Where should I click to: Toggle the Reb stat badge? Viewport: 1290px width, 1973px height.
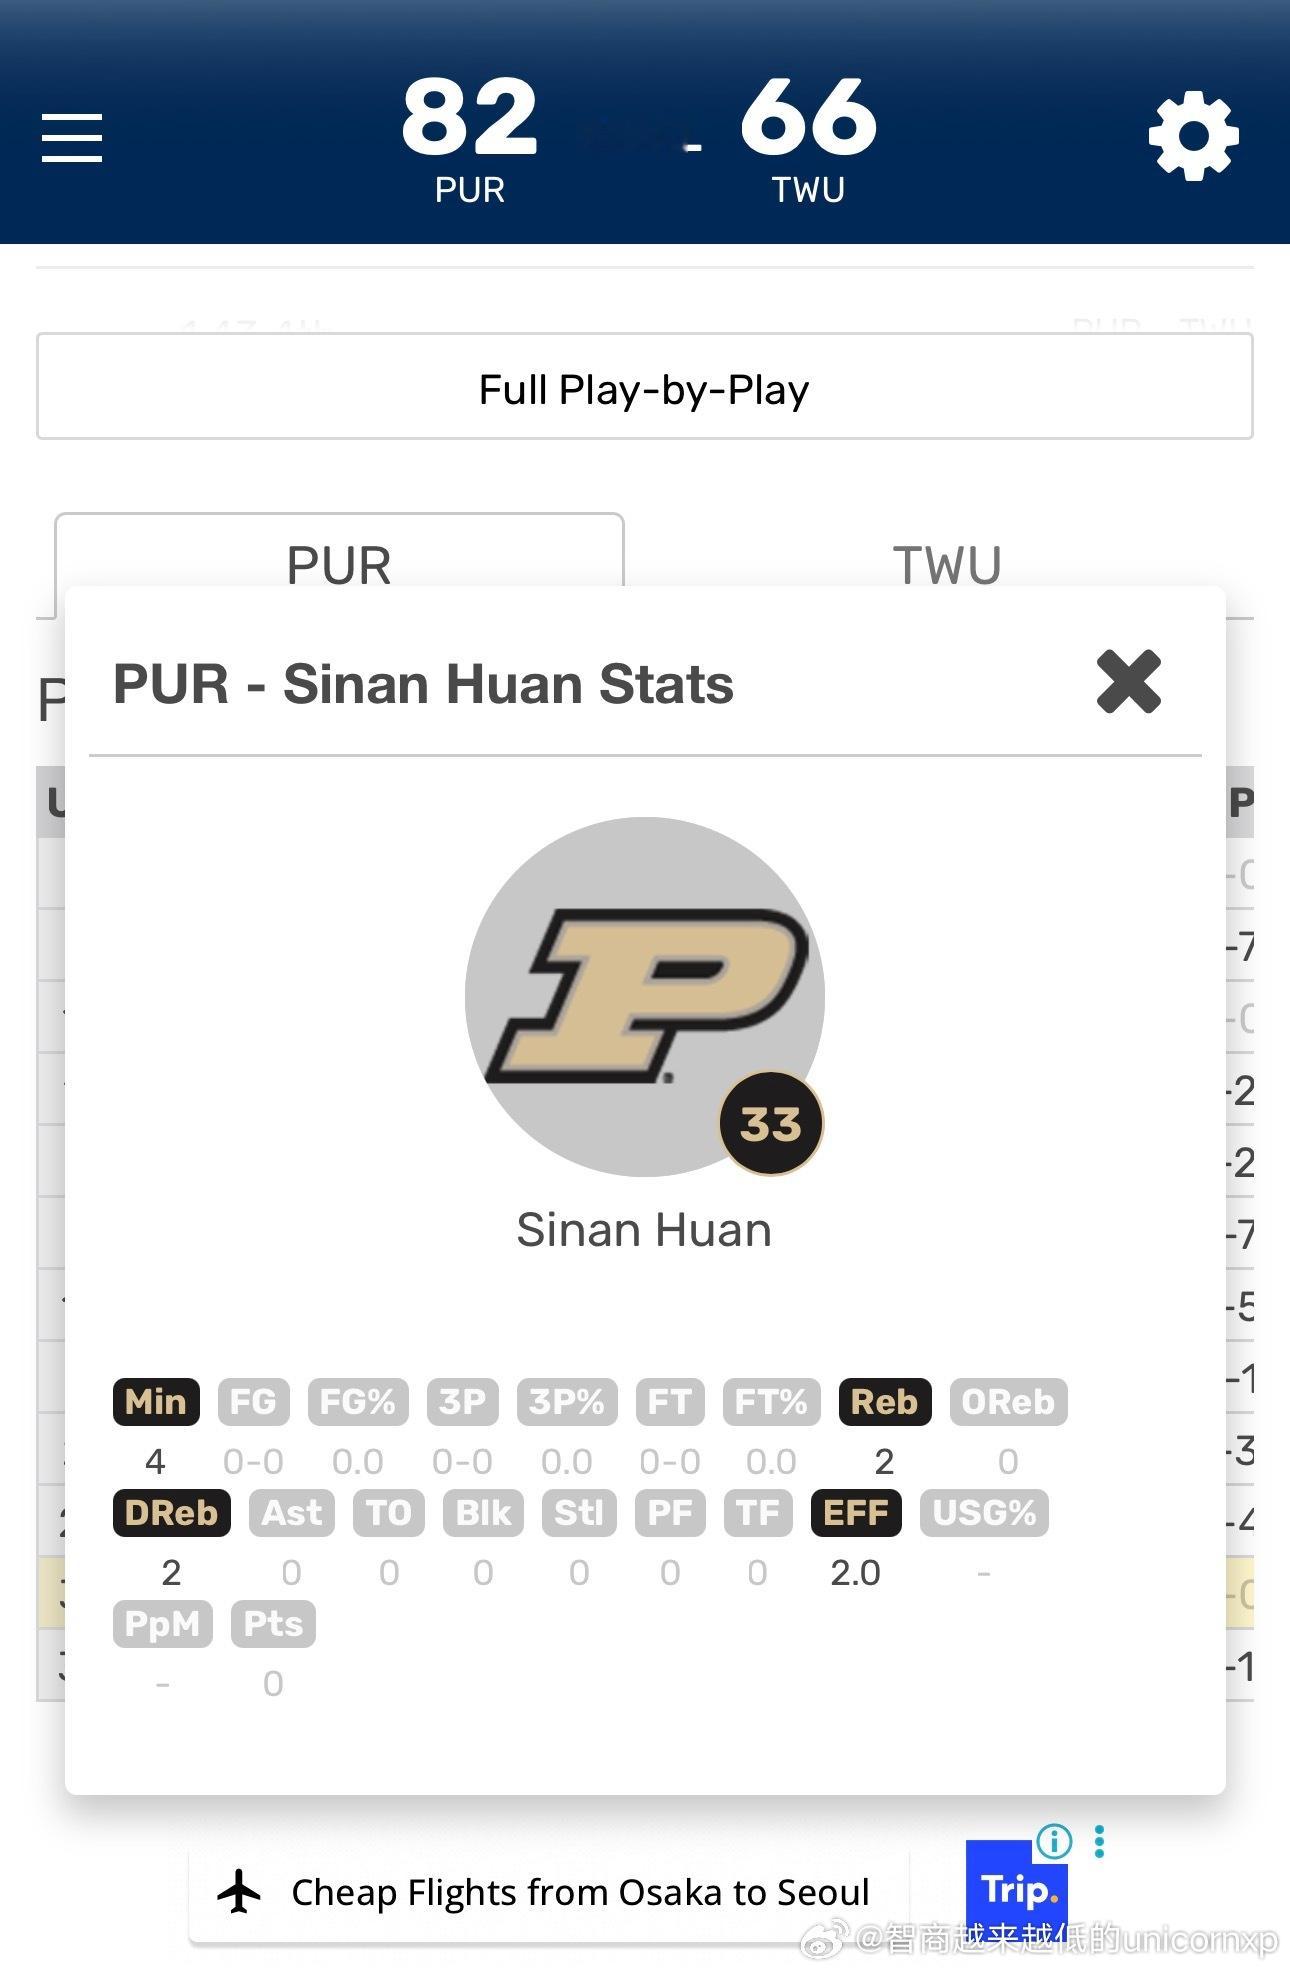[885, 1401]
